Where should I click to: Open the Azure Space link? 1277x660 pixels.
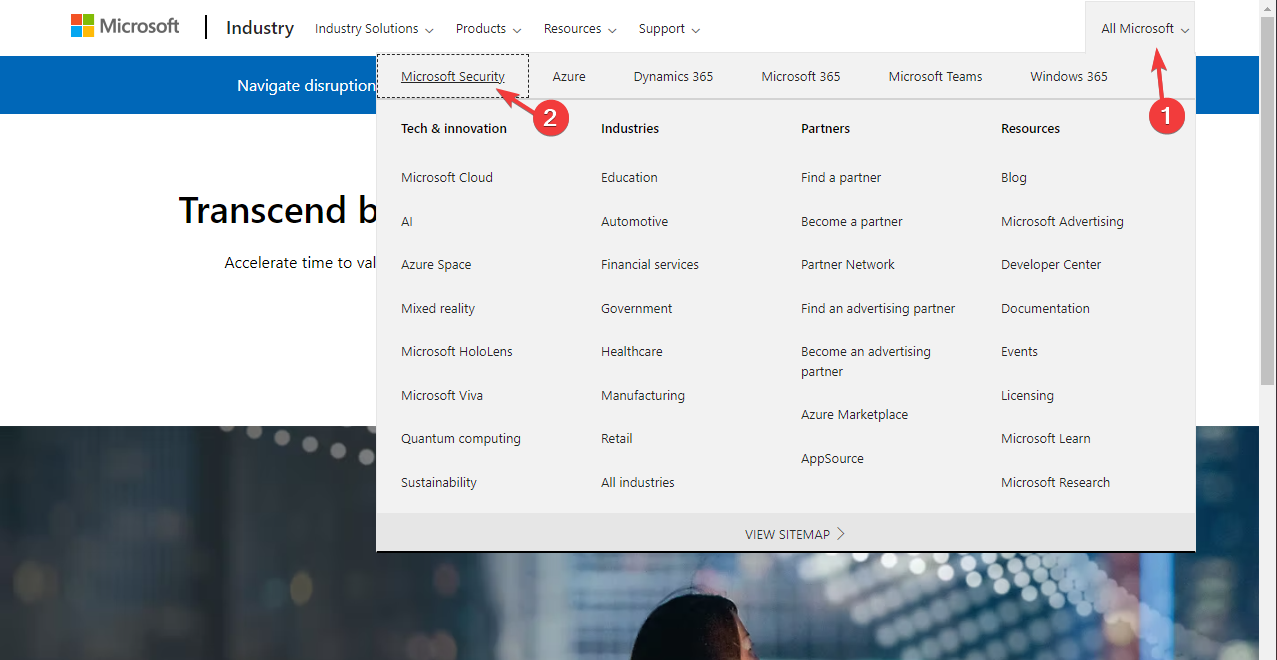tap(436, 265)
